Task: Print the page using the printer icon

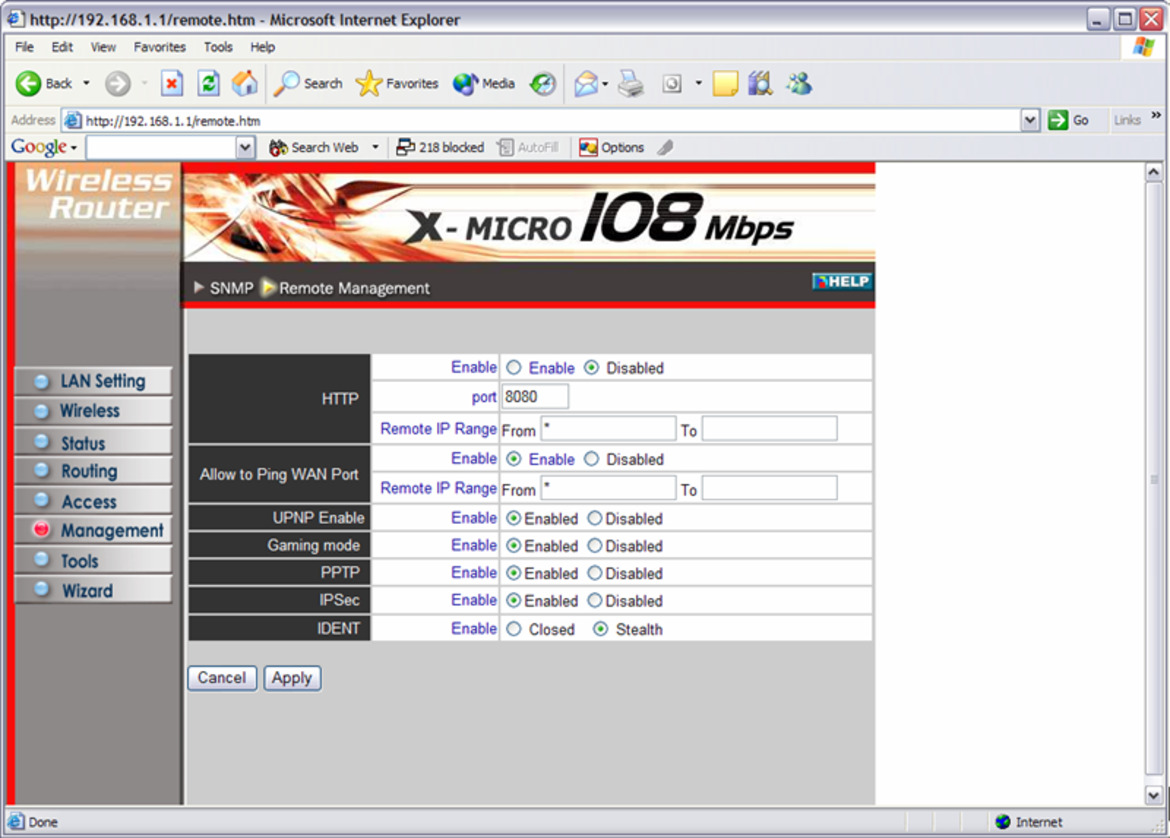Action: (x=631, y=84)
